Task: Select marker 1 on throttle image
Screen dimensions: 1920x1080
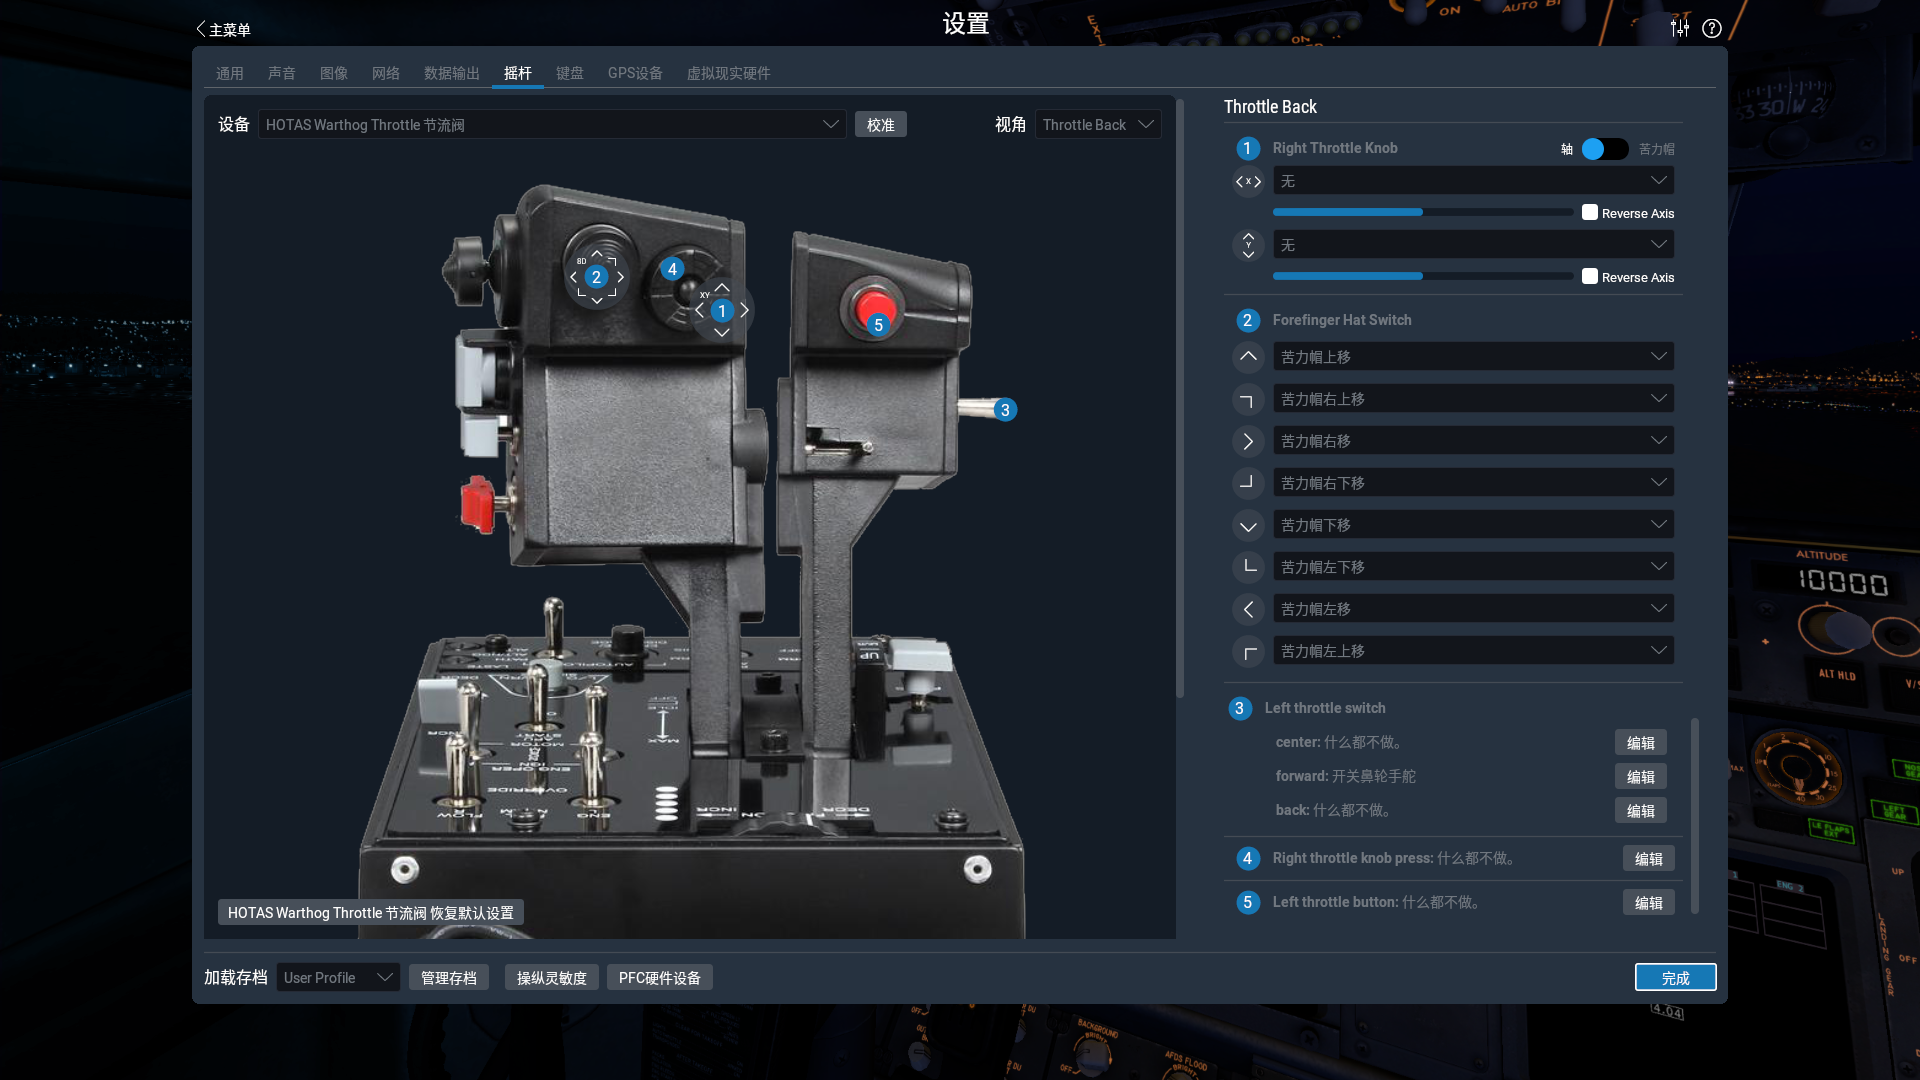Action: 722,311
